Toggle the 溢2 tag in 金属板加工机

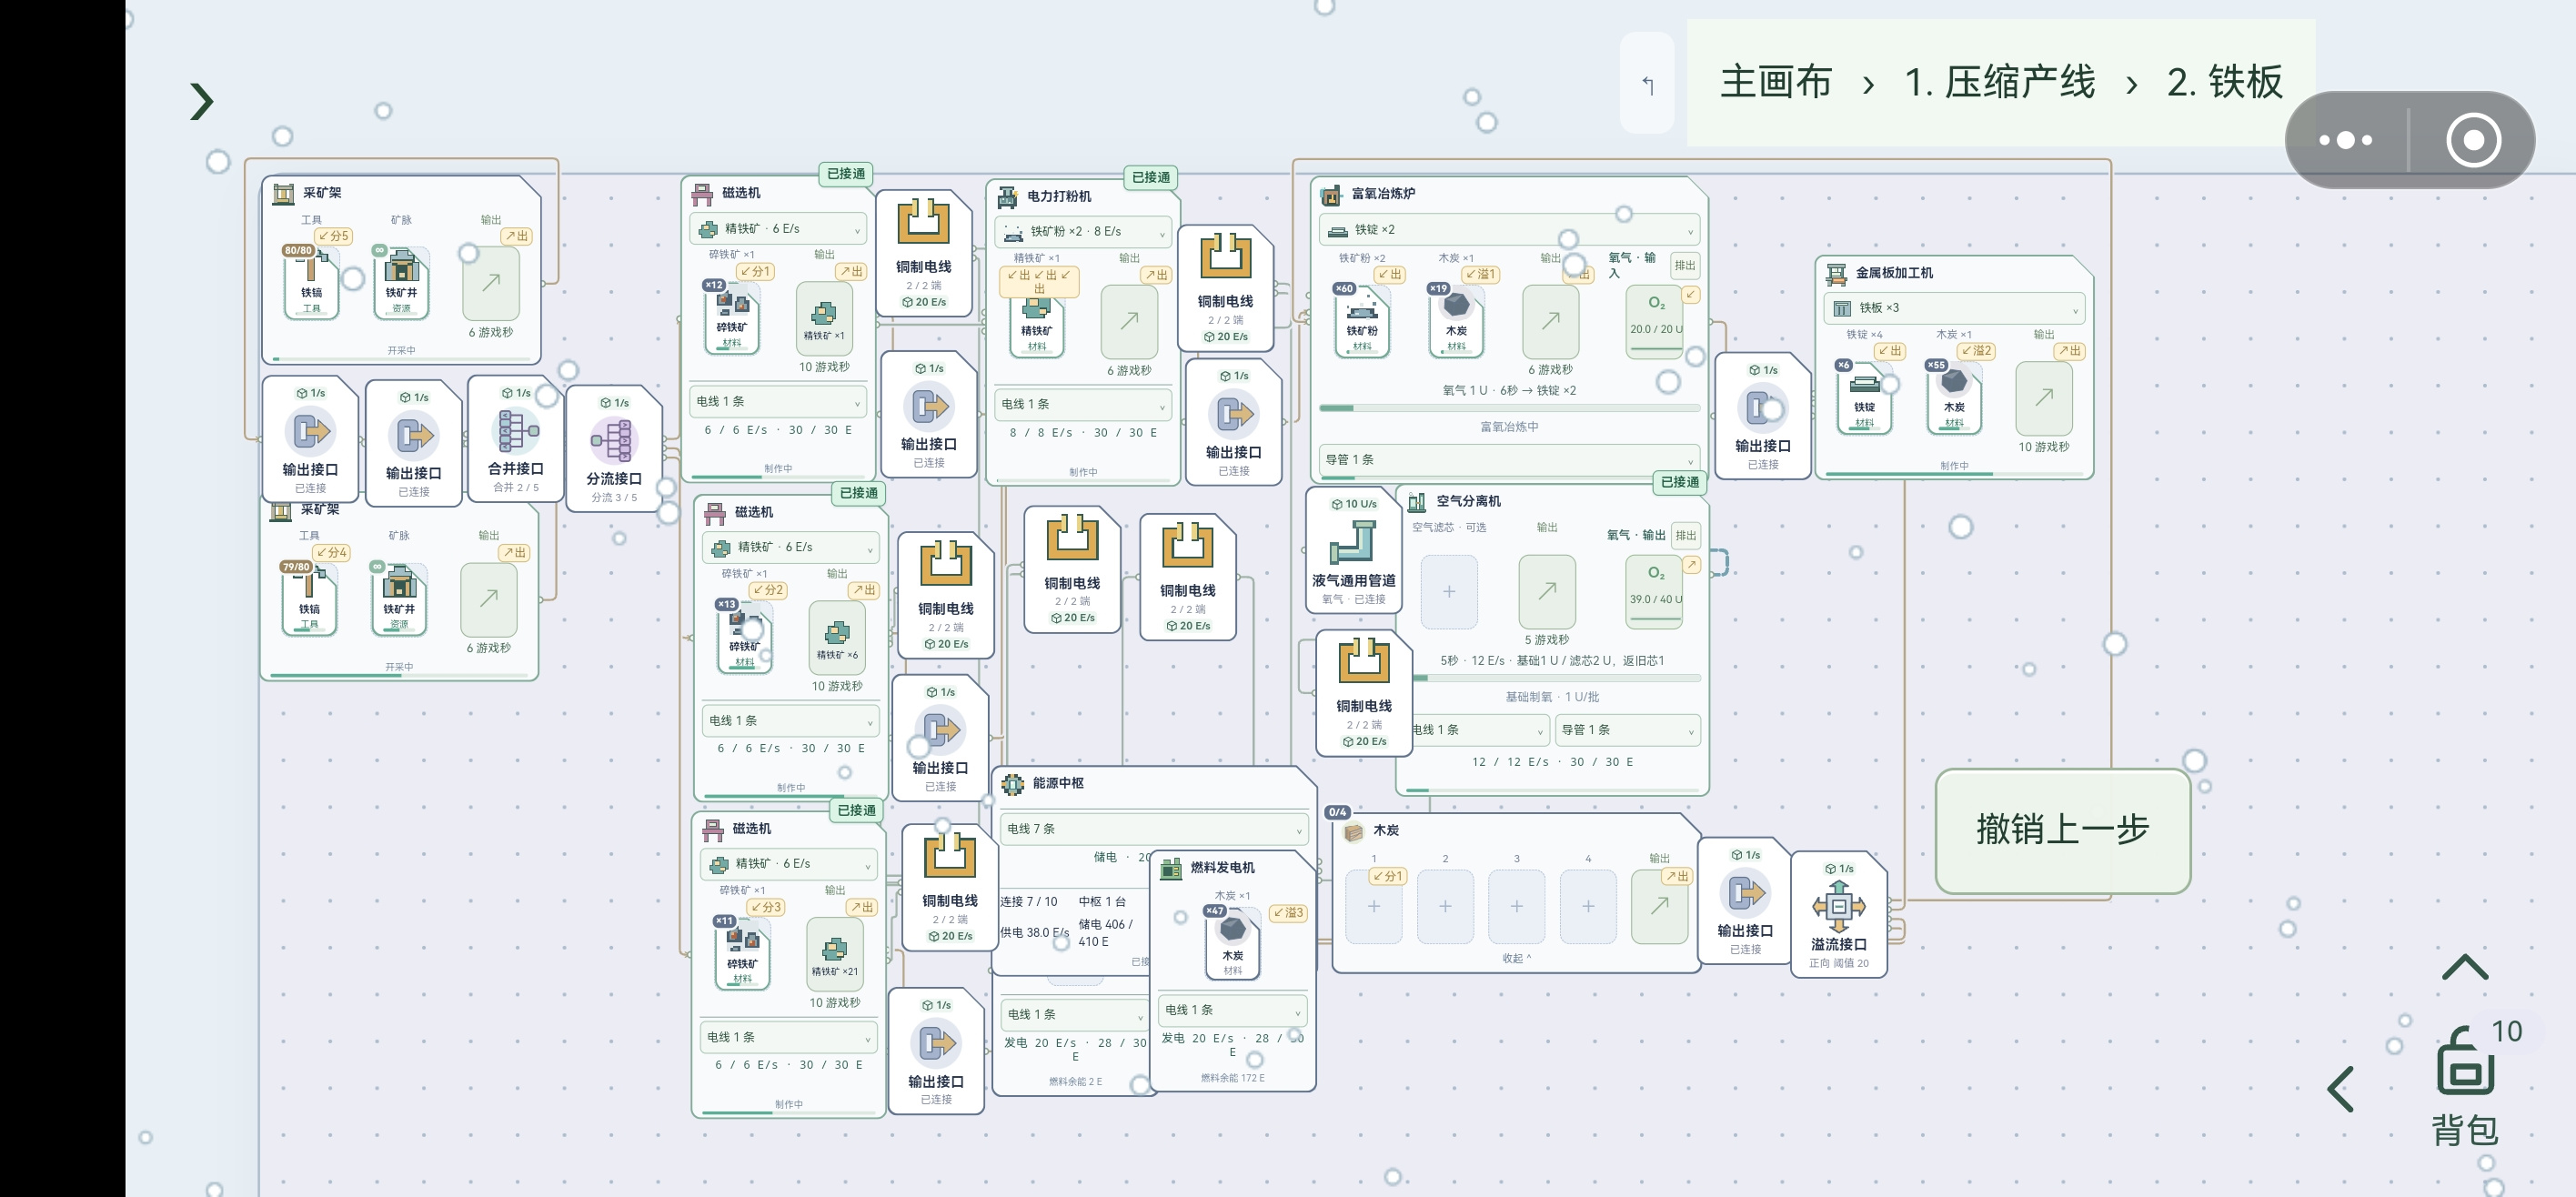coord(1976,351)
